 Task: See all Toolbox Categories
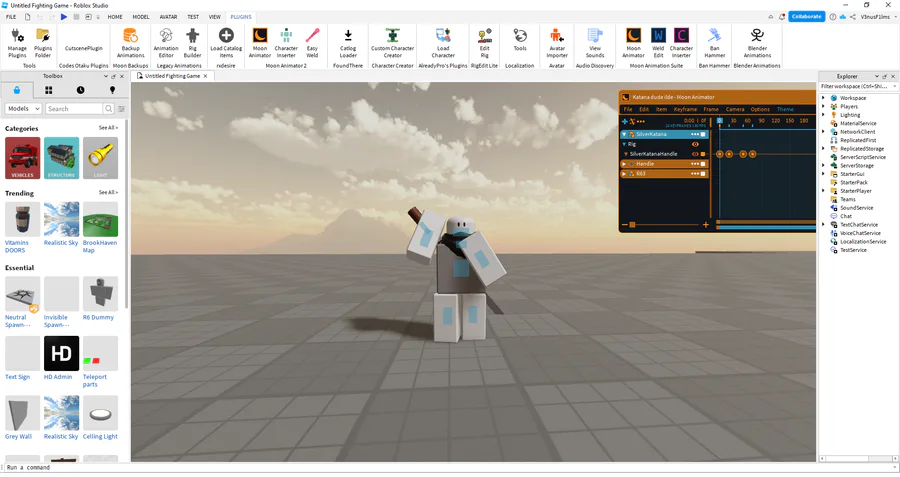[x=108, y=127]
